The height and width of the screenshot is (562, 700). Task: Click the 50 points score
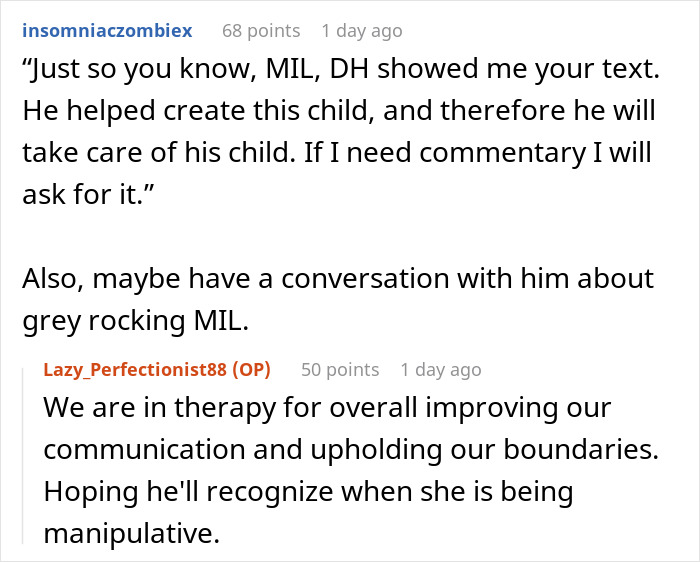(340, 369)
